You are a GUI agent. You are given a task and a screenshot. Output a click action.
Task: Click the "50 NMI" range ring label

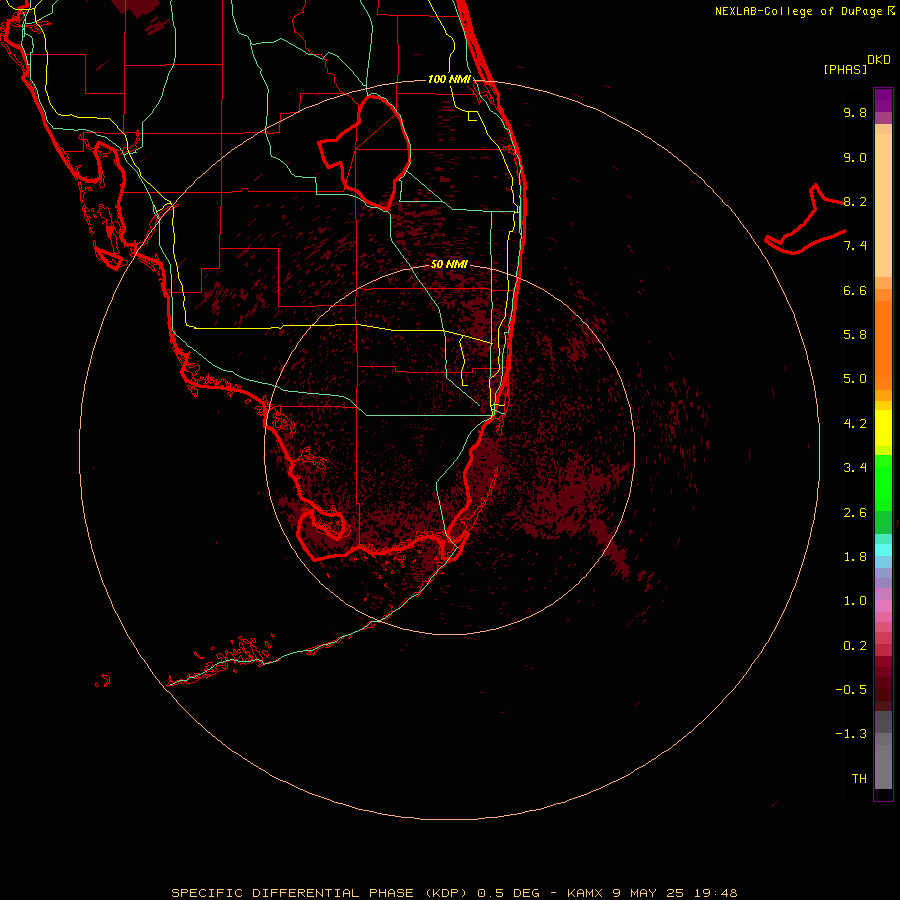click(x=449, y=264)
